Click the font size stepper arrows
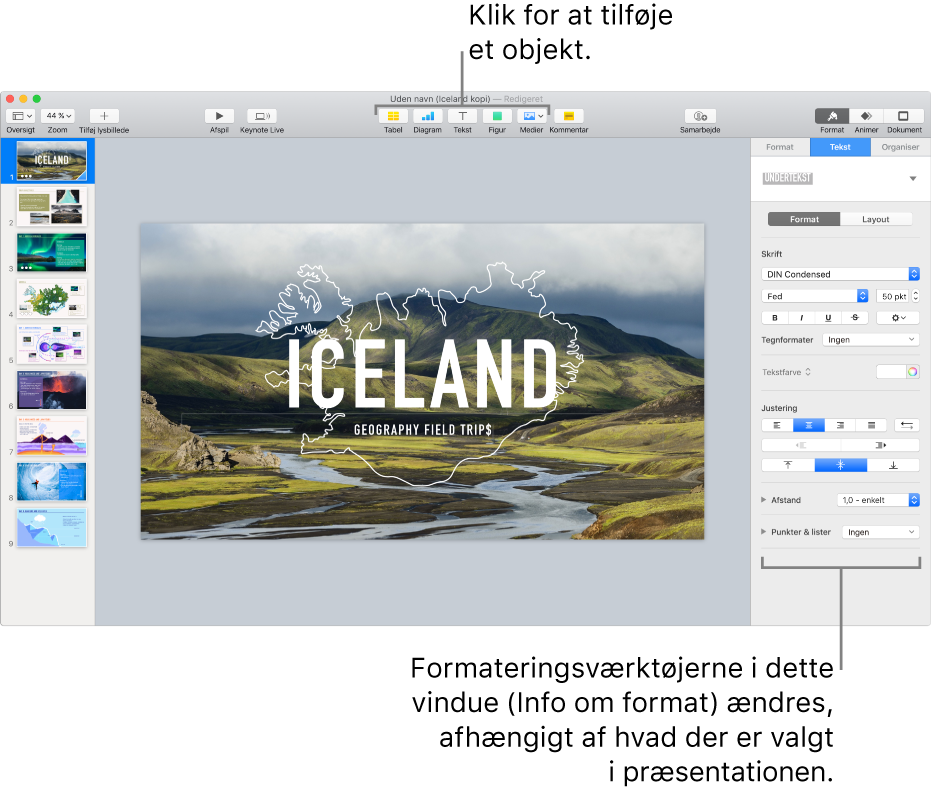 916,296
